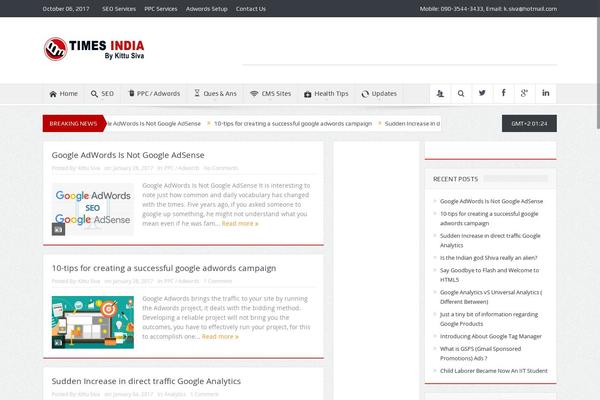600x400 pixels.
Task: Click the search magnifier icon in navbar
Action: click(461, 93)
